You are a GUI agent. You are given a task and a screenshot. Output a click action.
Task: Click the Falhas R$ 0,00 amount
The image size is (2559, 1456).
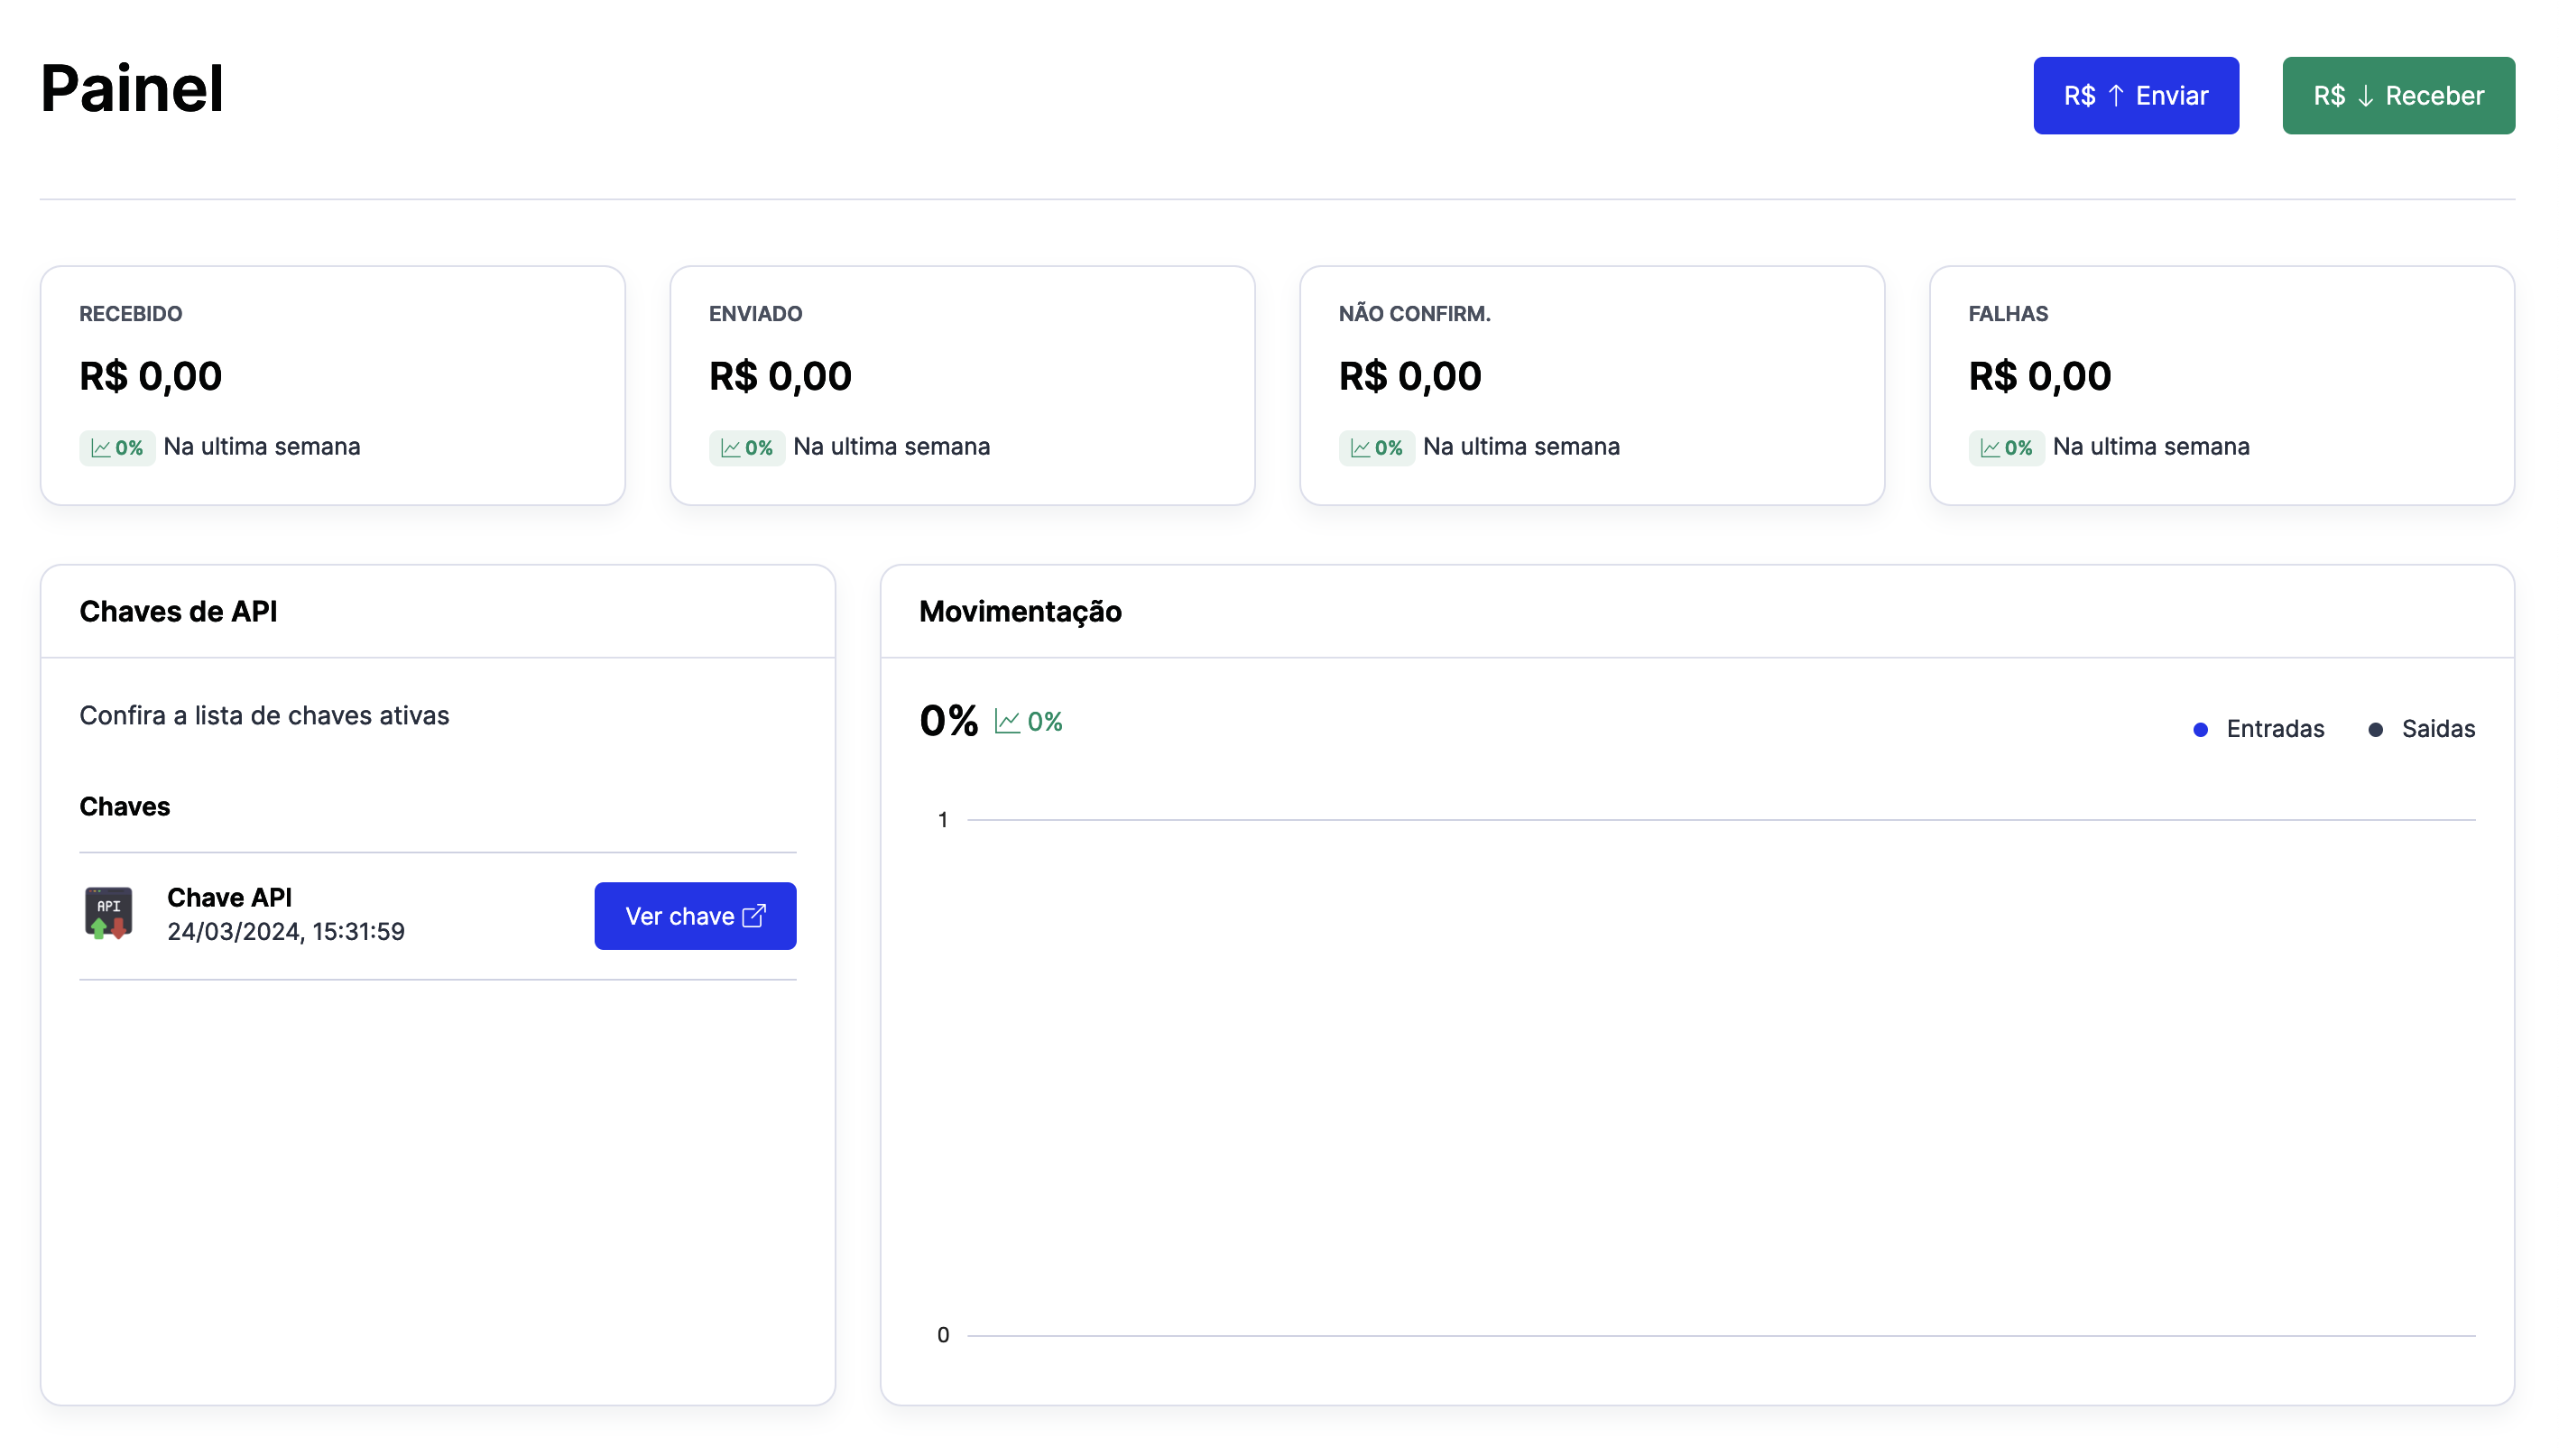(2039, 377)
